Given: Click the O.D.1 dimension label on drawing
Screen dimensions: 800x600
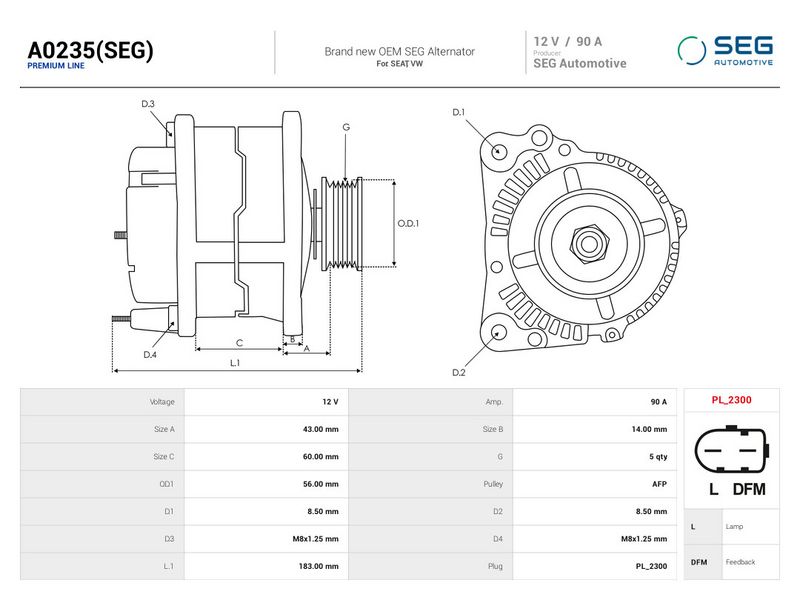Looking at the screenshot, I should tap(408, 223).
